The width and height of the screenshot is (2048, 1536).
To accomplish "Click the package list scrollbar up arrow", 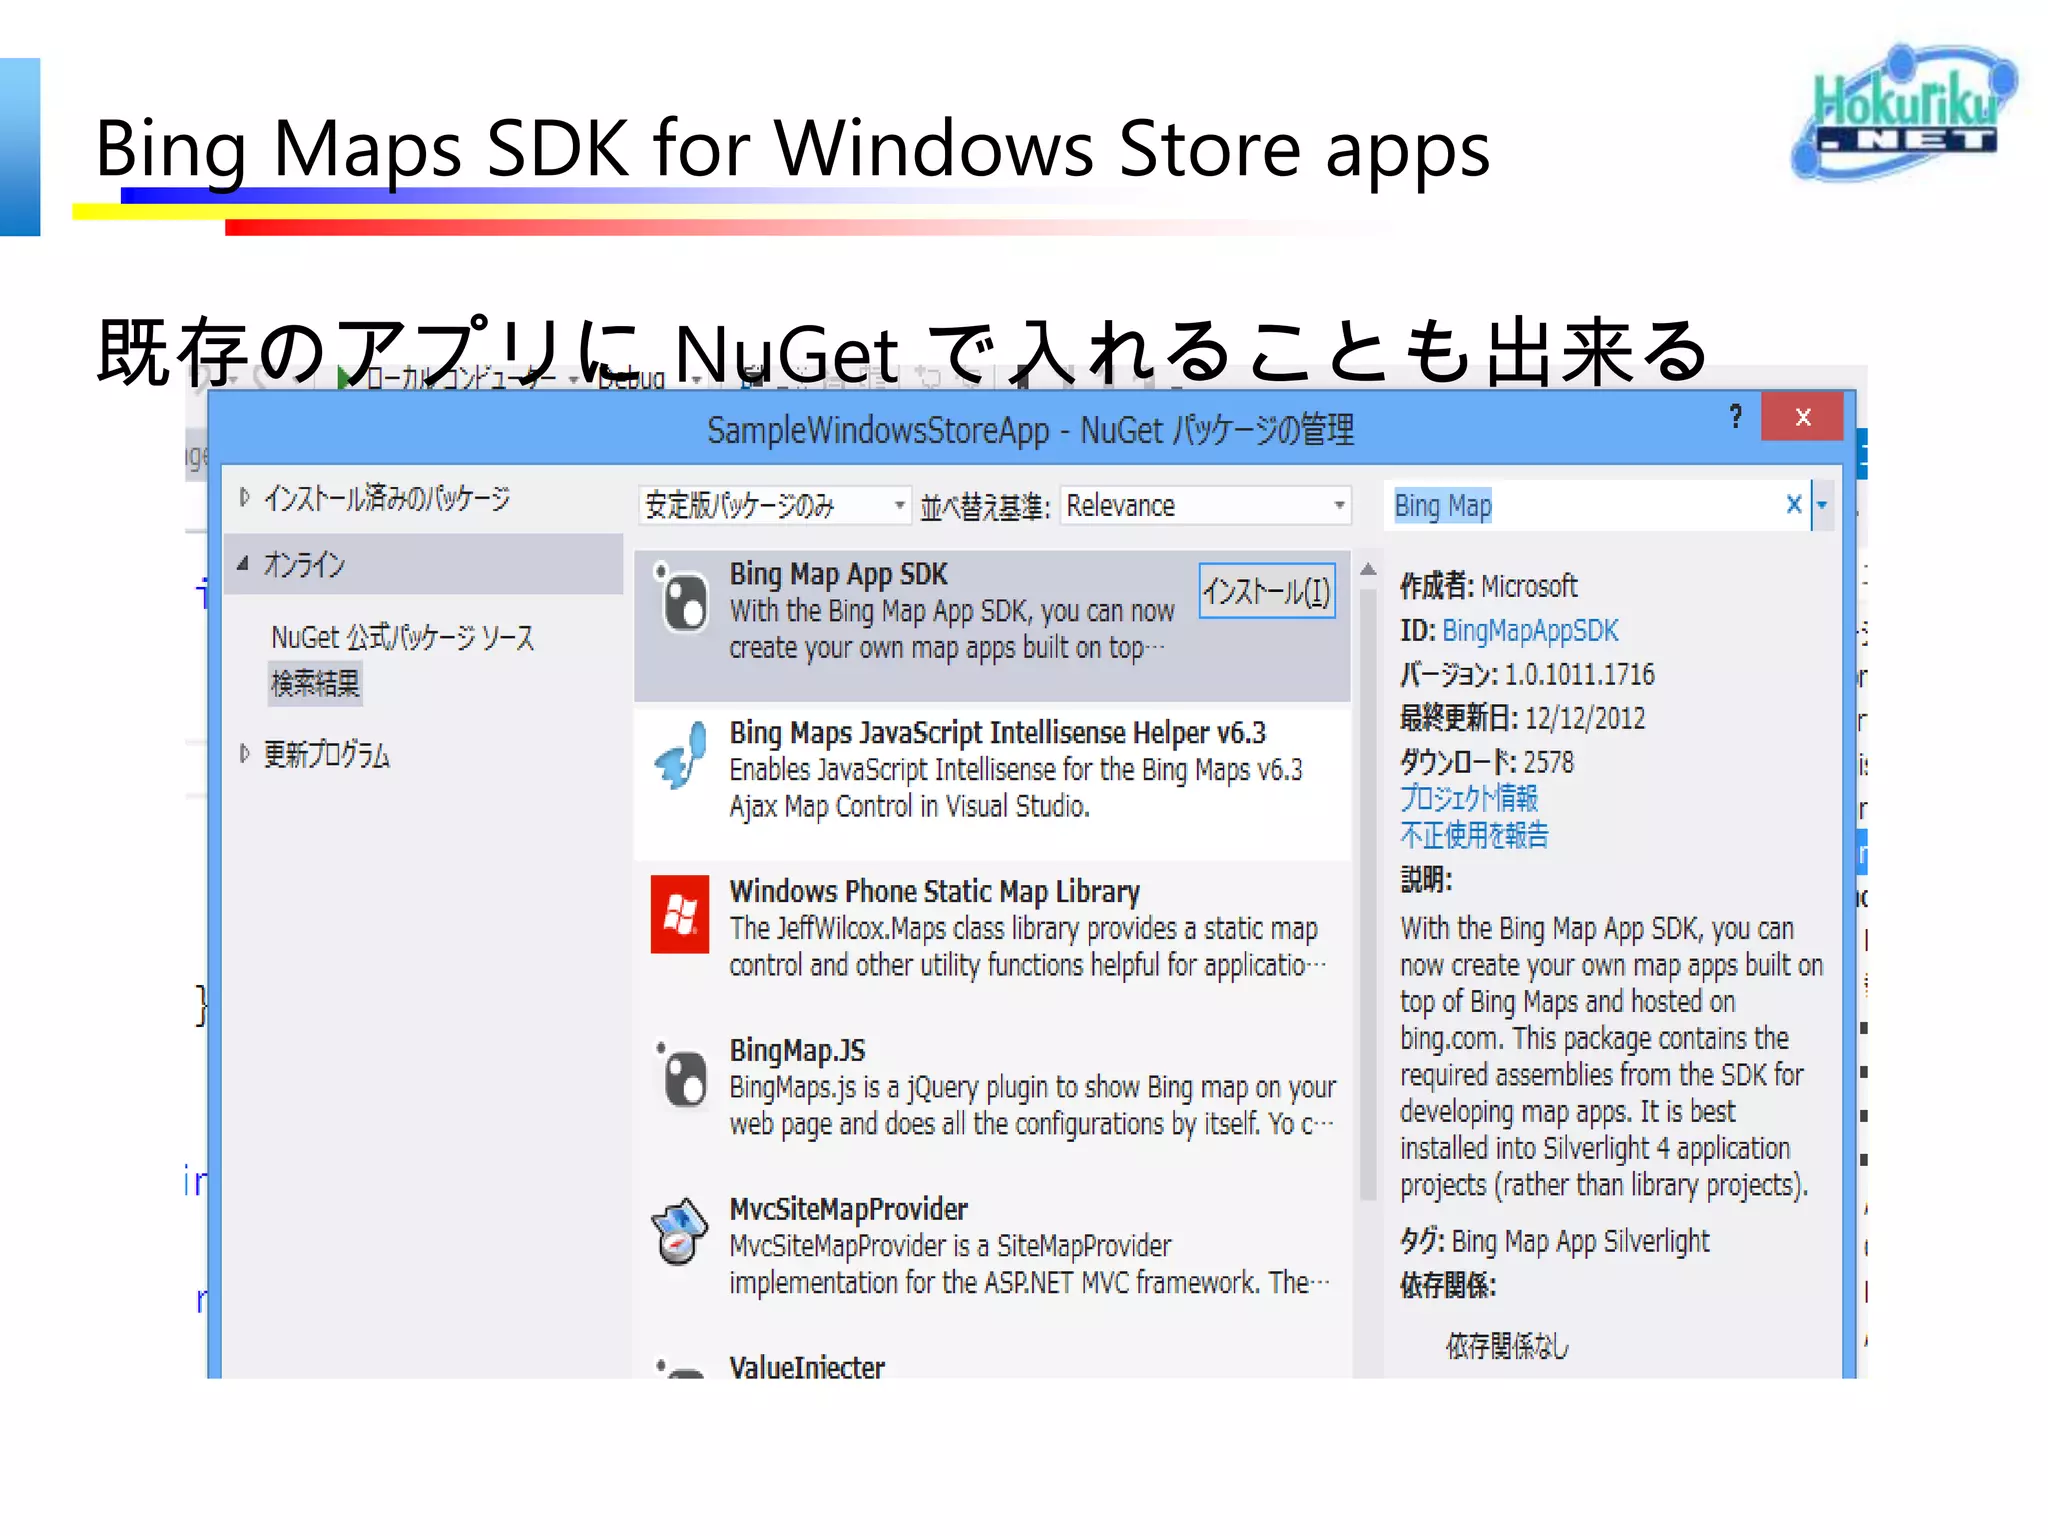I will (x=1368, y=569).
